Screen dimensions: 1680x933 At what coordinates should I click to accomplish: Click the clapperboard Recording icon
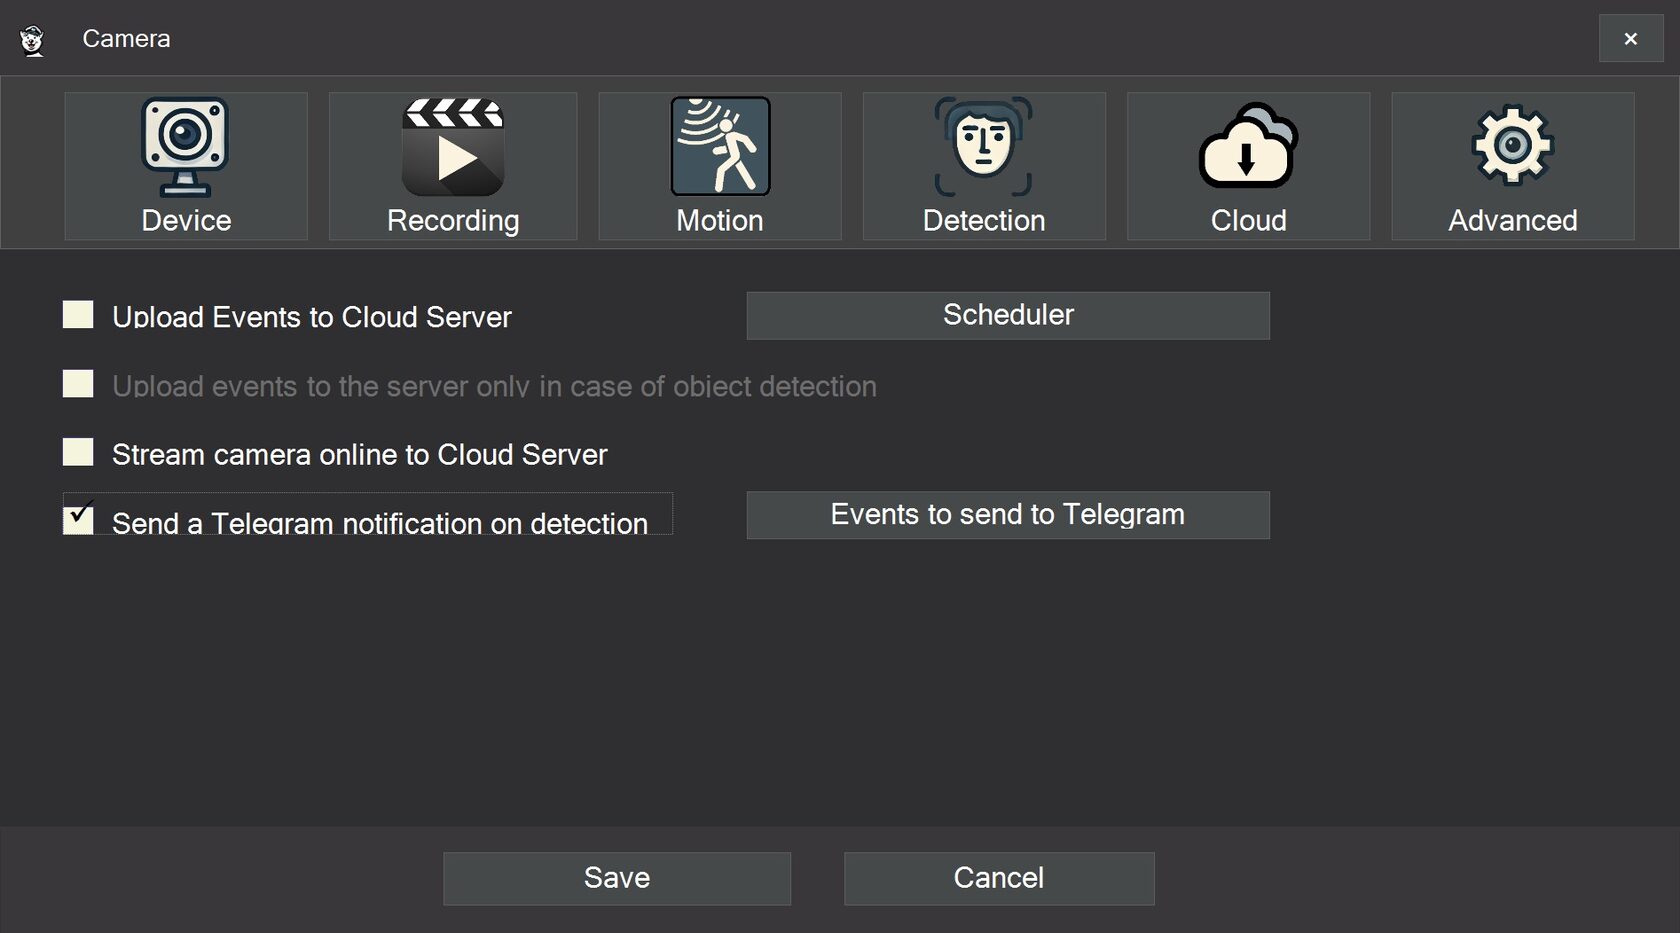453,146
